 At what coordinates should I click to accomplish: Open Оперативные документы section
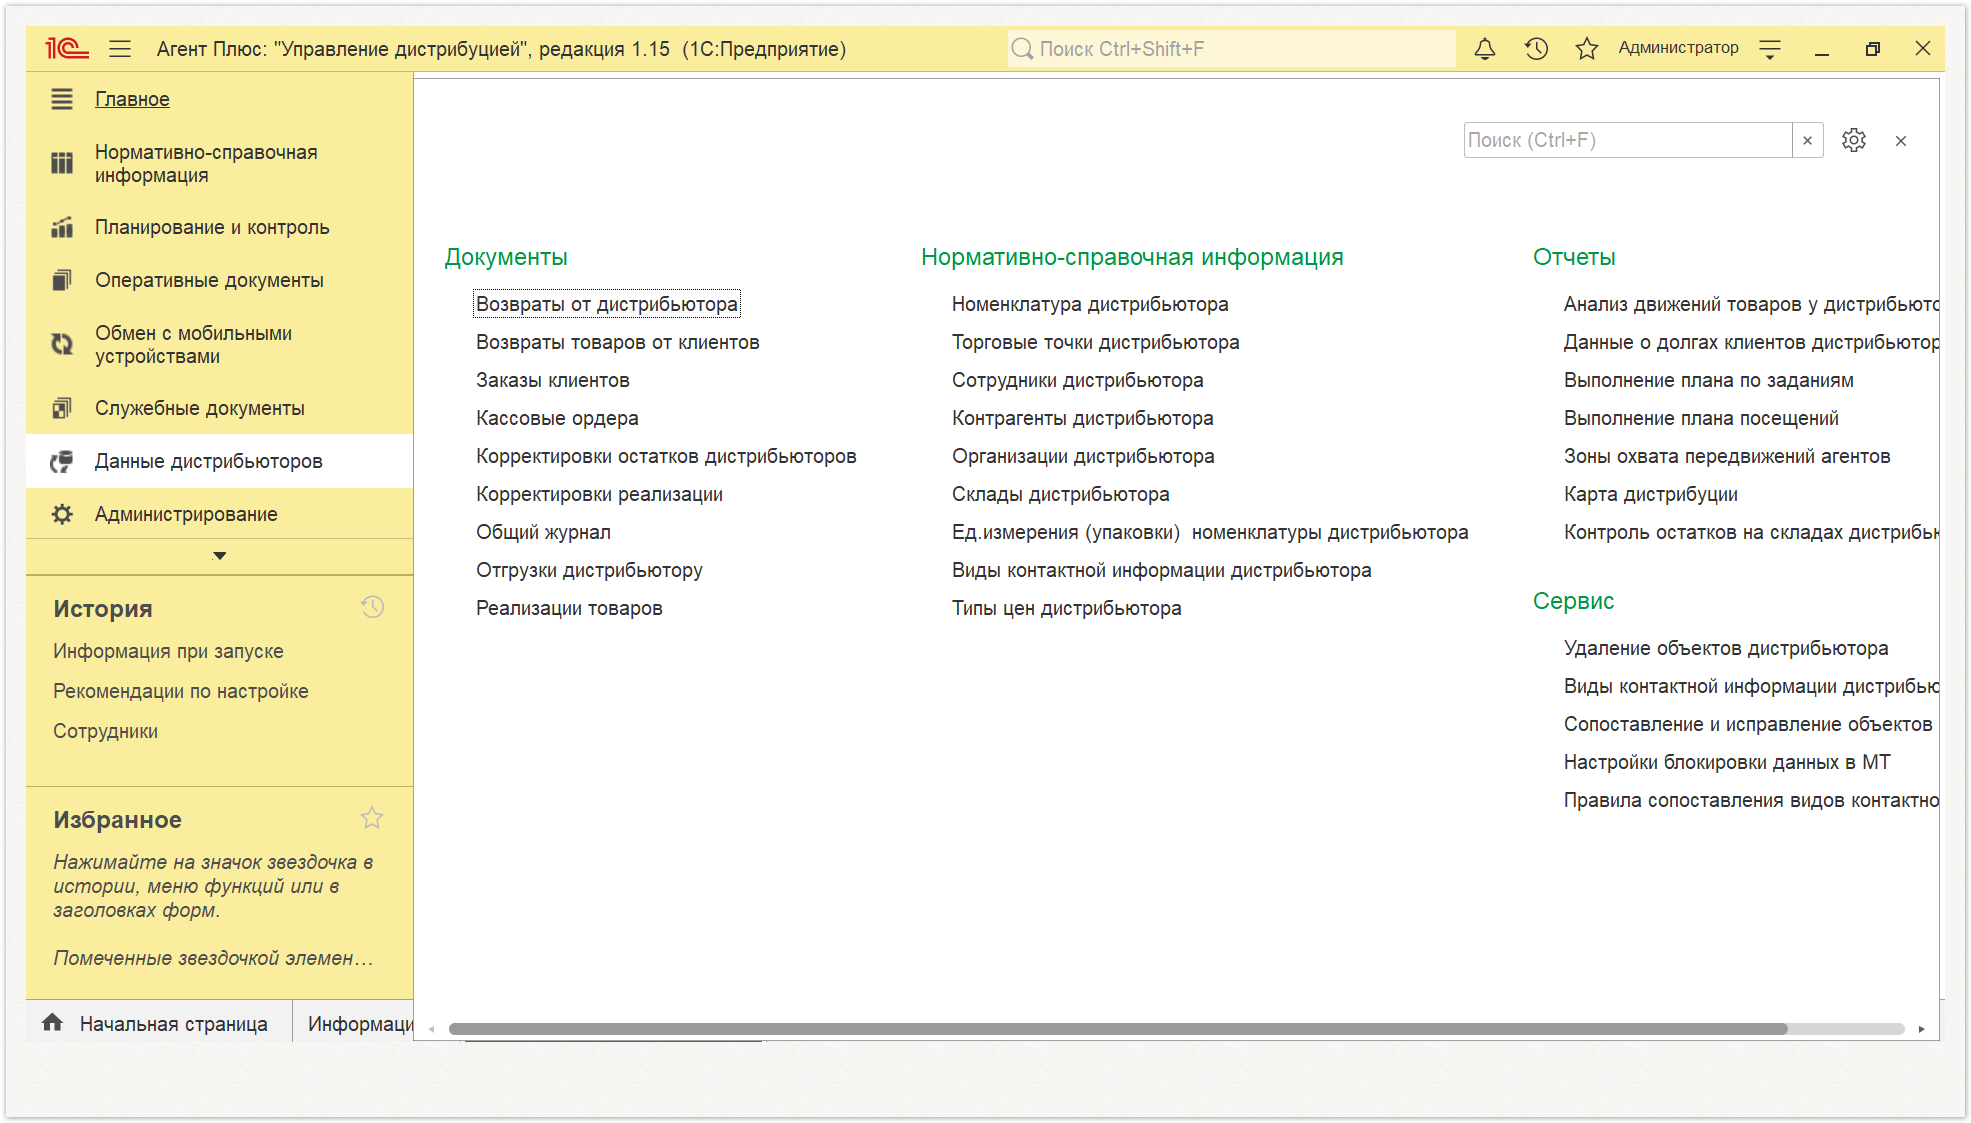pyautogui.click(x=209, y=280)
